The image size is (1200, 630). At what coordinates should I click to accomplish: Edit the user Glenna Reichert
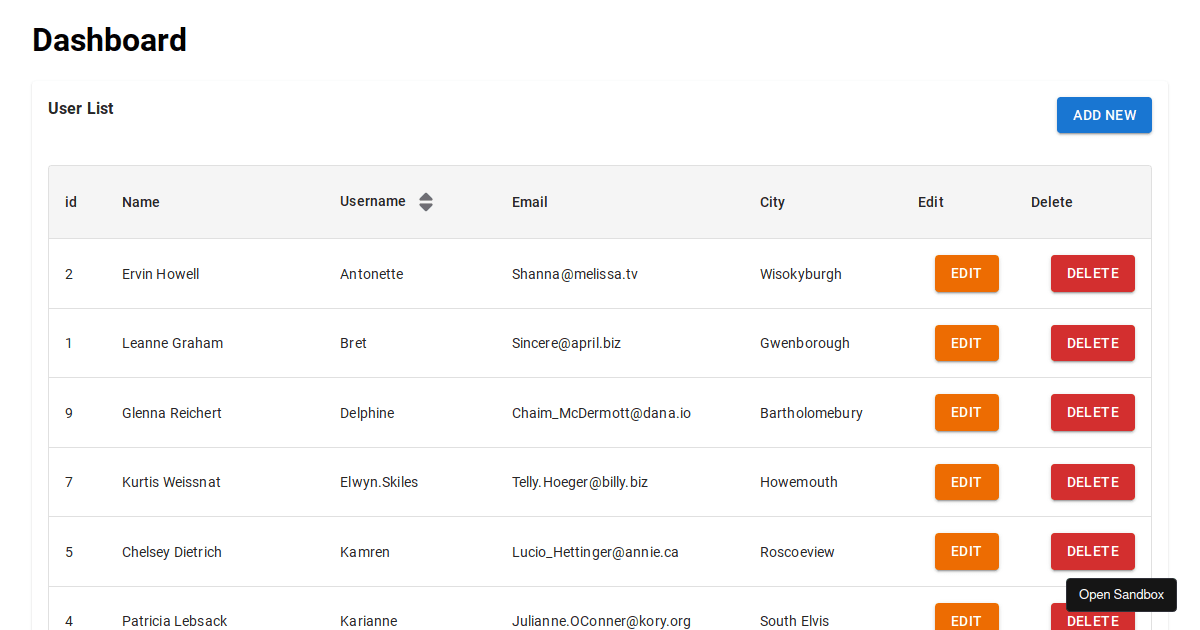point(966,412)
